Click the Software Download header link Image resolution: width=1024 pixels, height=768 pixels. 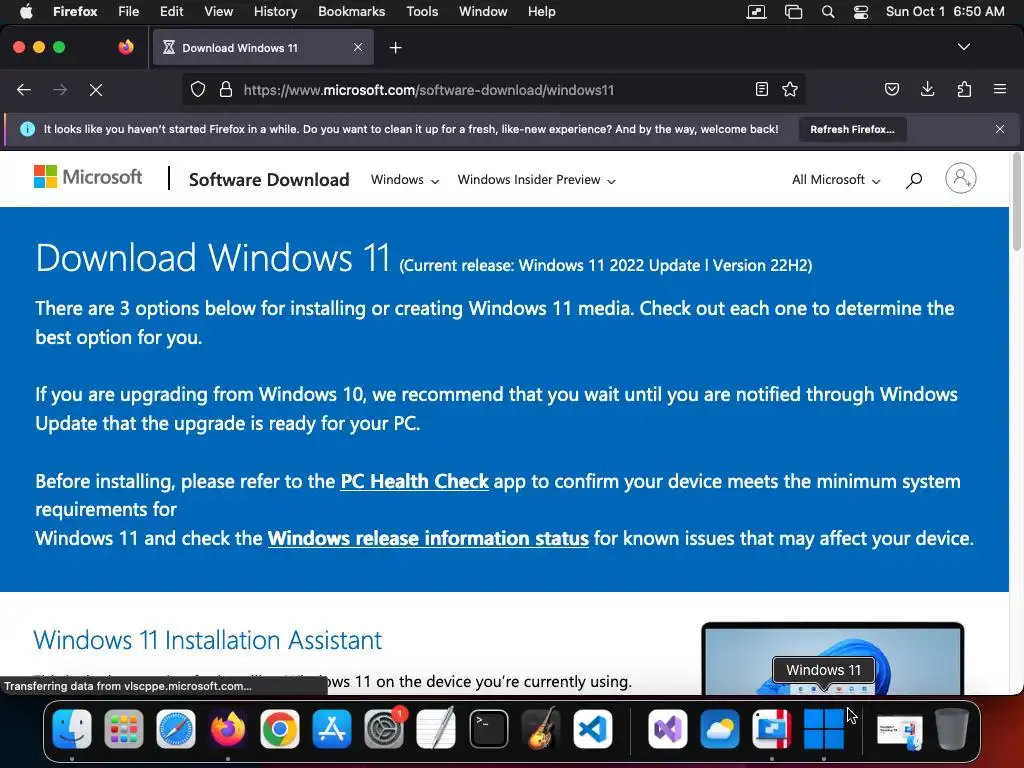pyautogui.click(x=269, y=180)
